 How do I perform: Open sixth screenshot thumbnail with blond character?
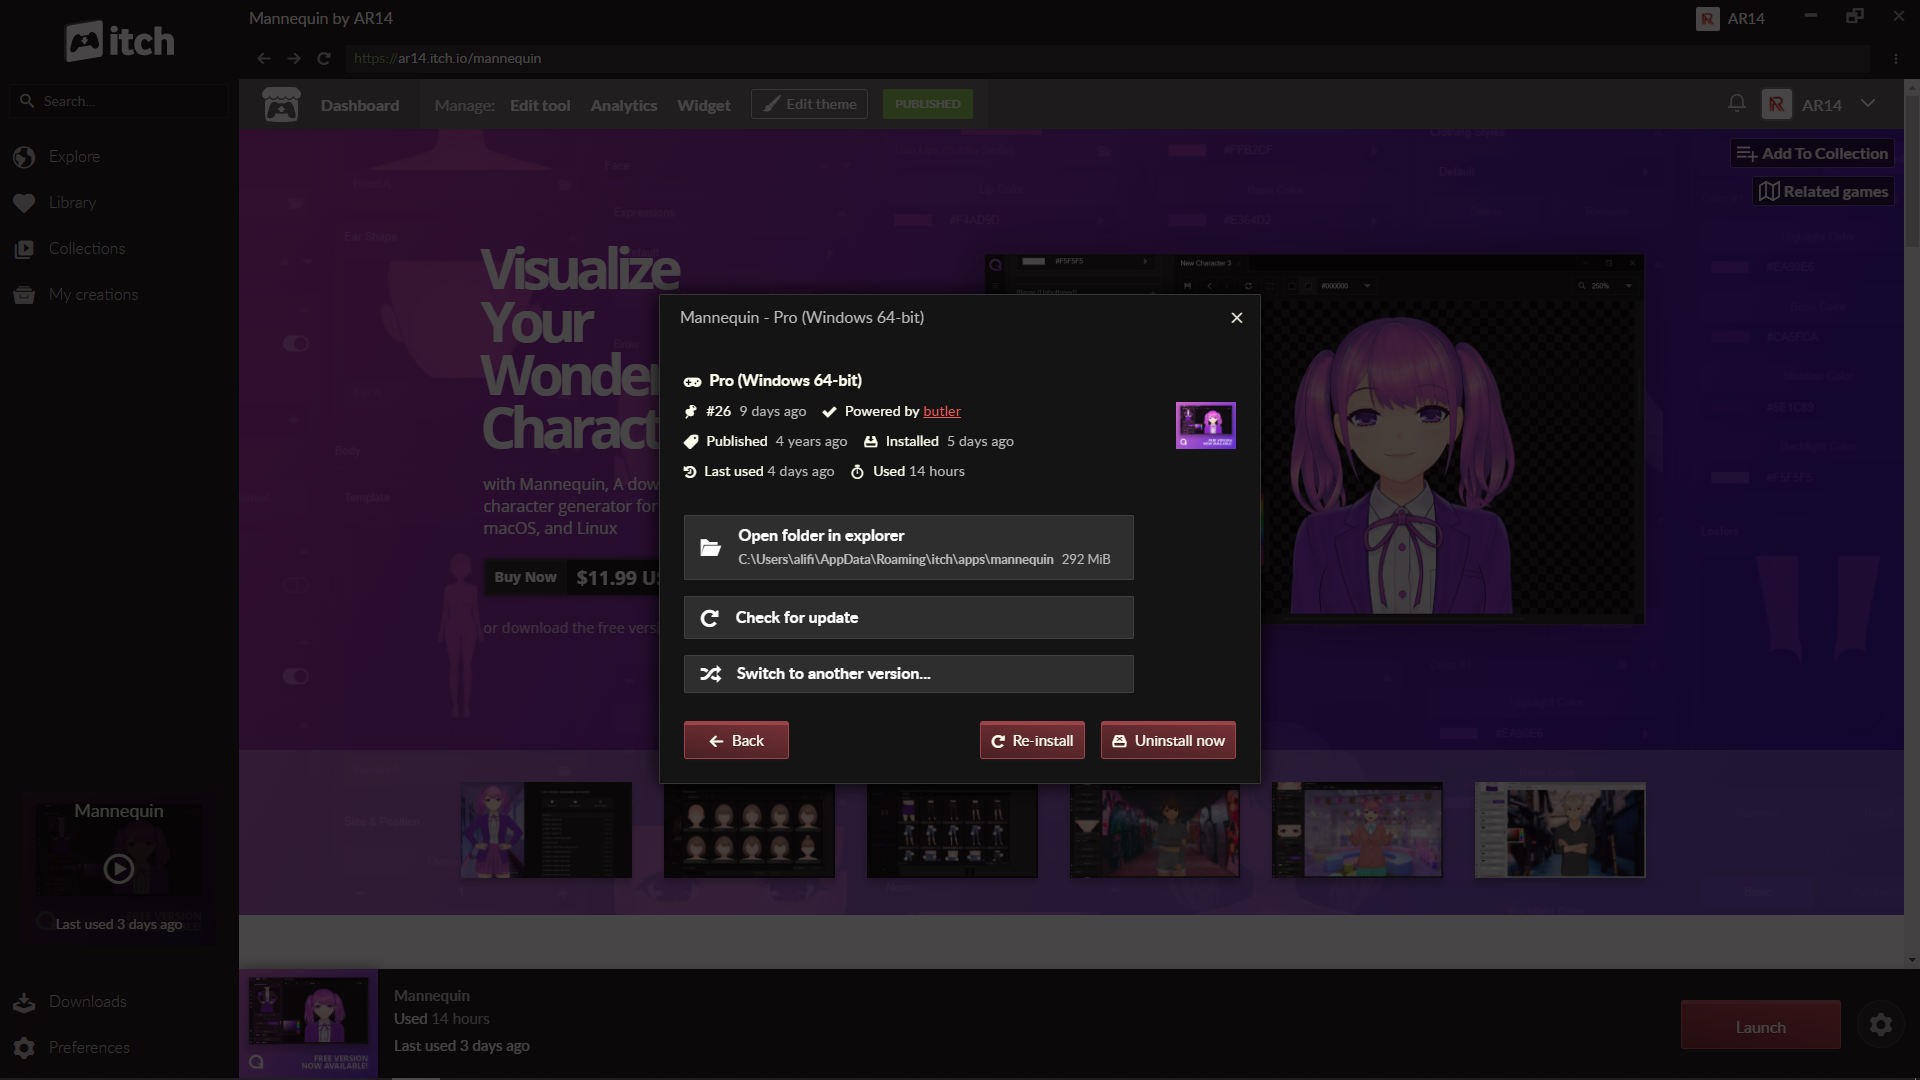coord(1560,830)
